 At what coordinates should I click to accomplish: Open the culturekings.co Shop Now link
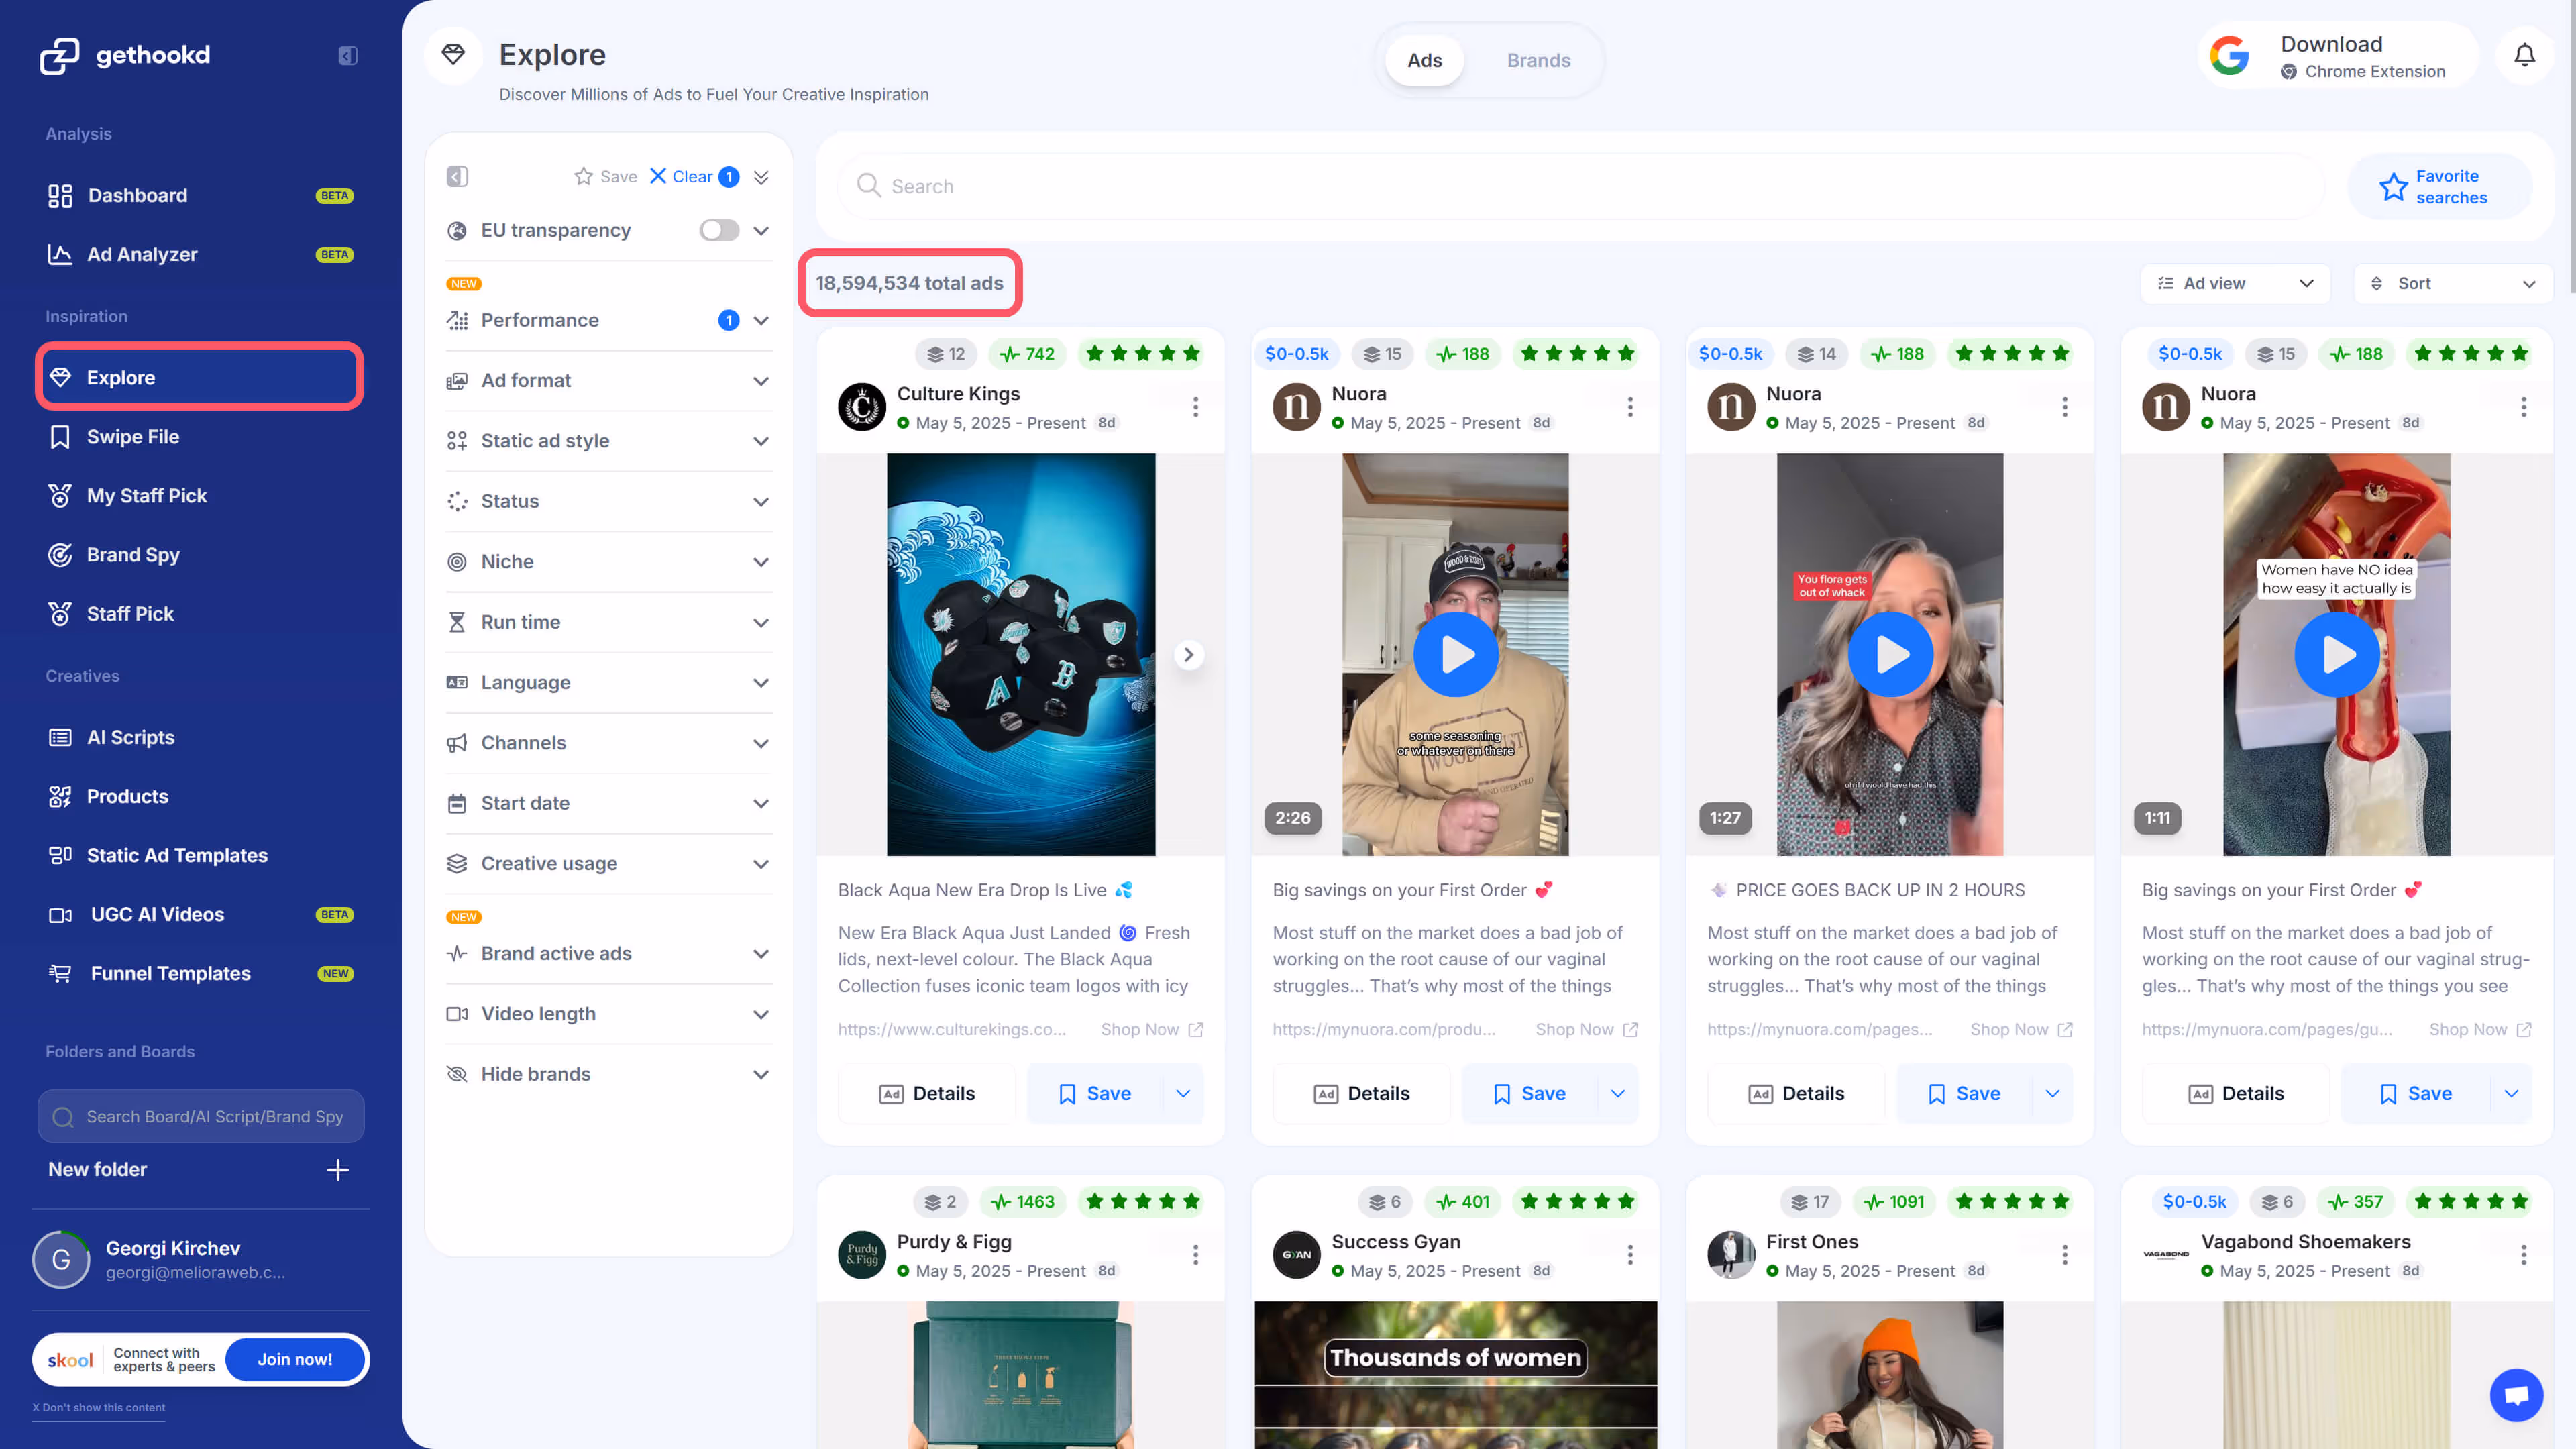point(1152,1030)
